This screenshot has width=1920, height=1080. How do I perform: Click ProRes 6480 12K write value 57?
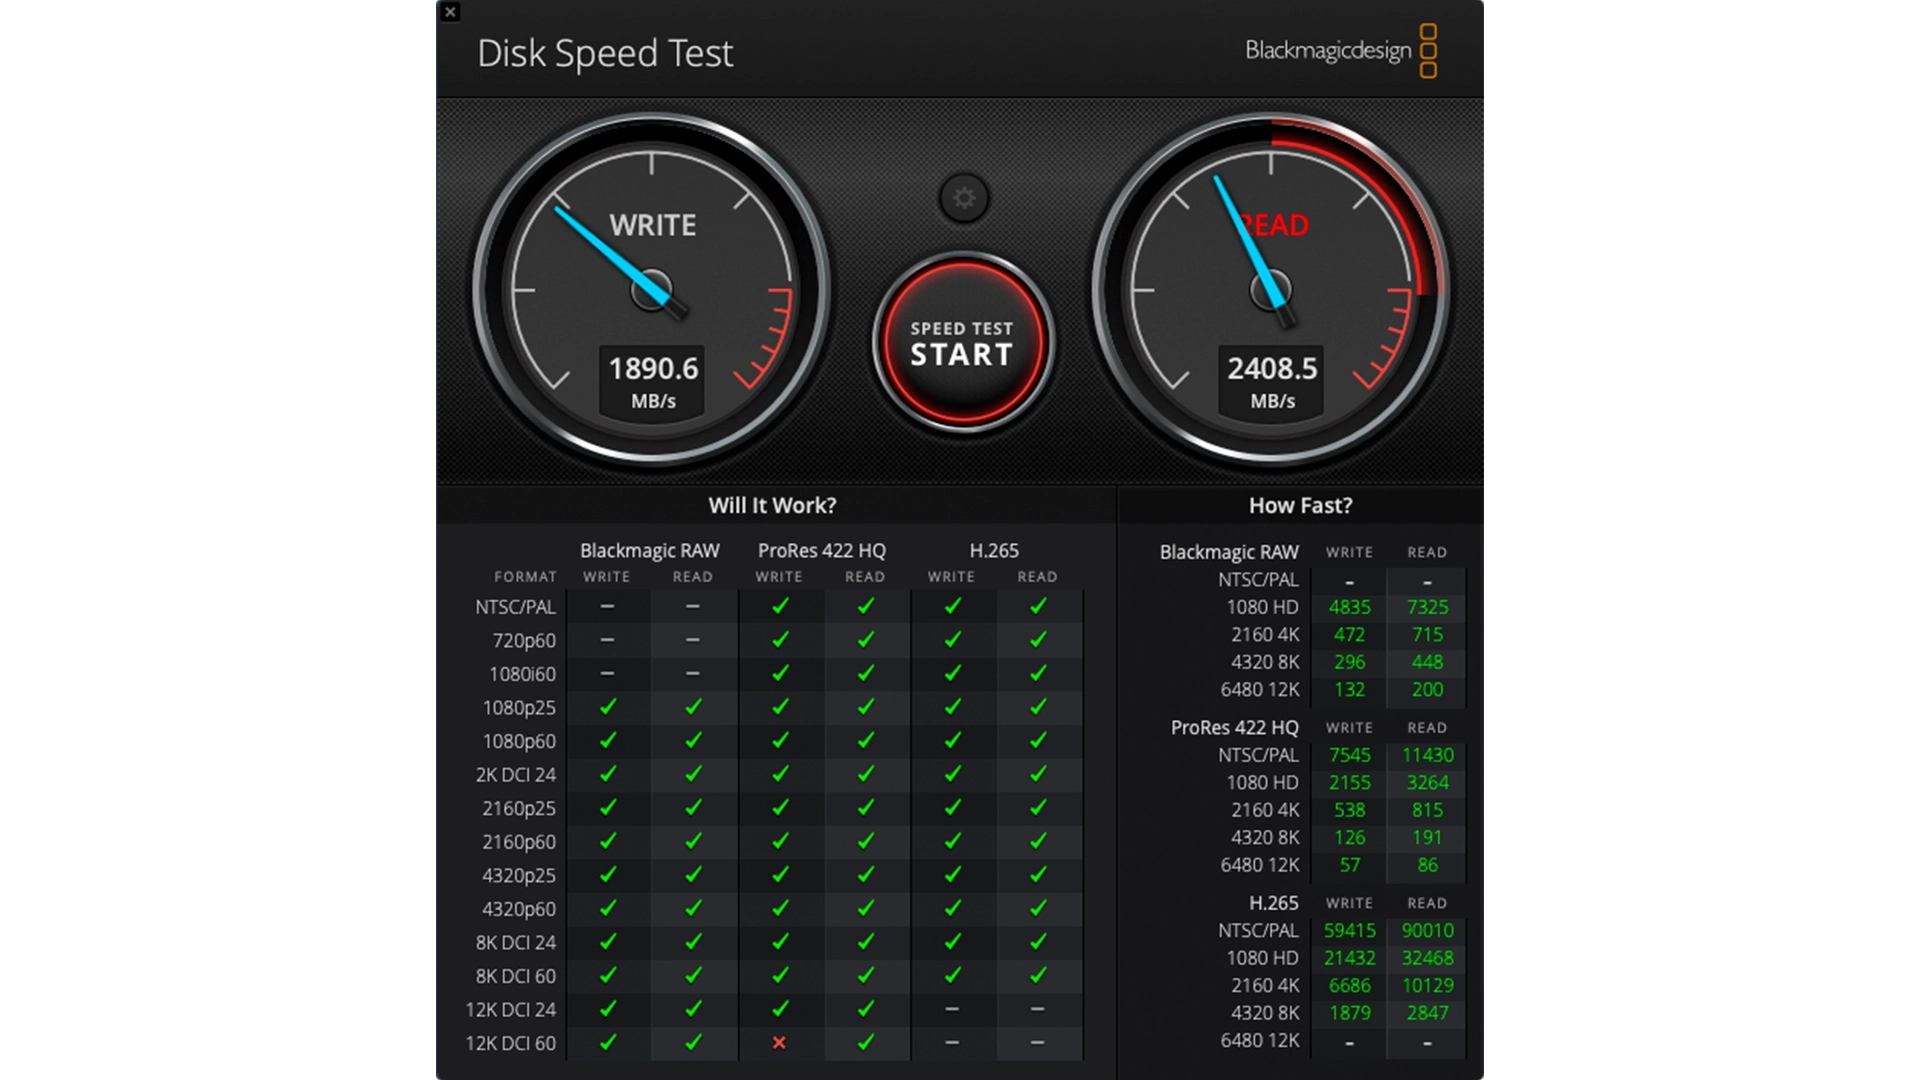pos(1349,865)
